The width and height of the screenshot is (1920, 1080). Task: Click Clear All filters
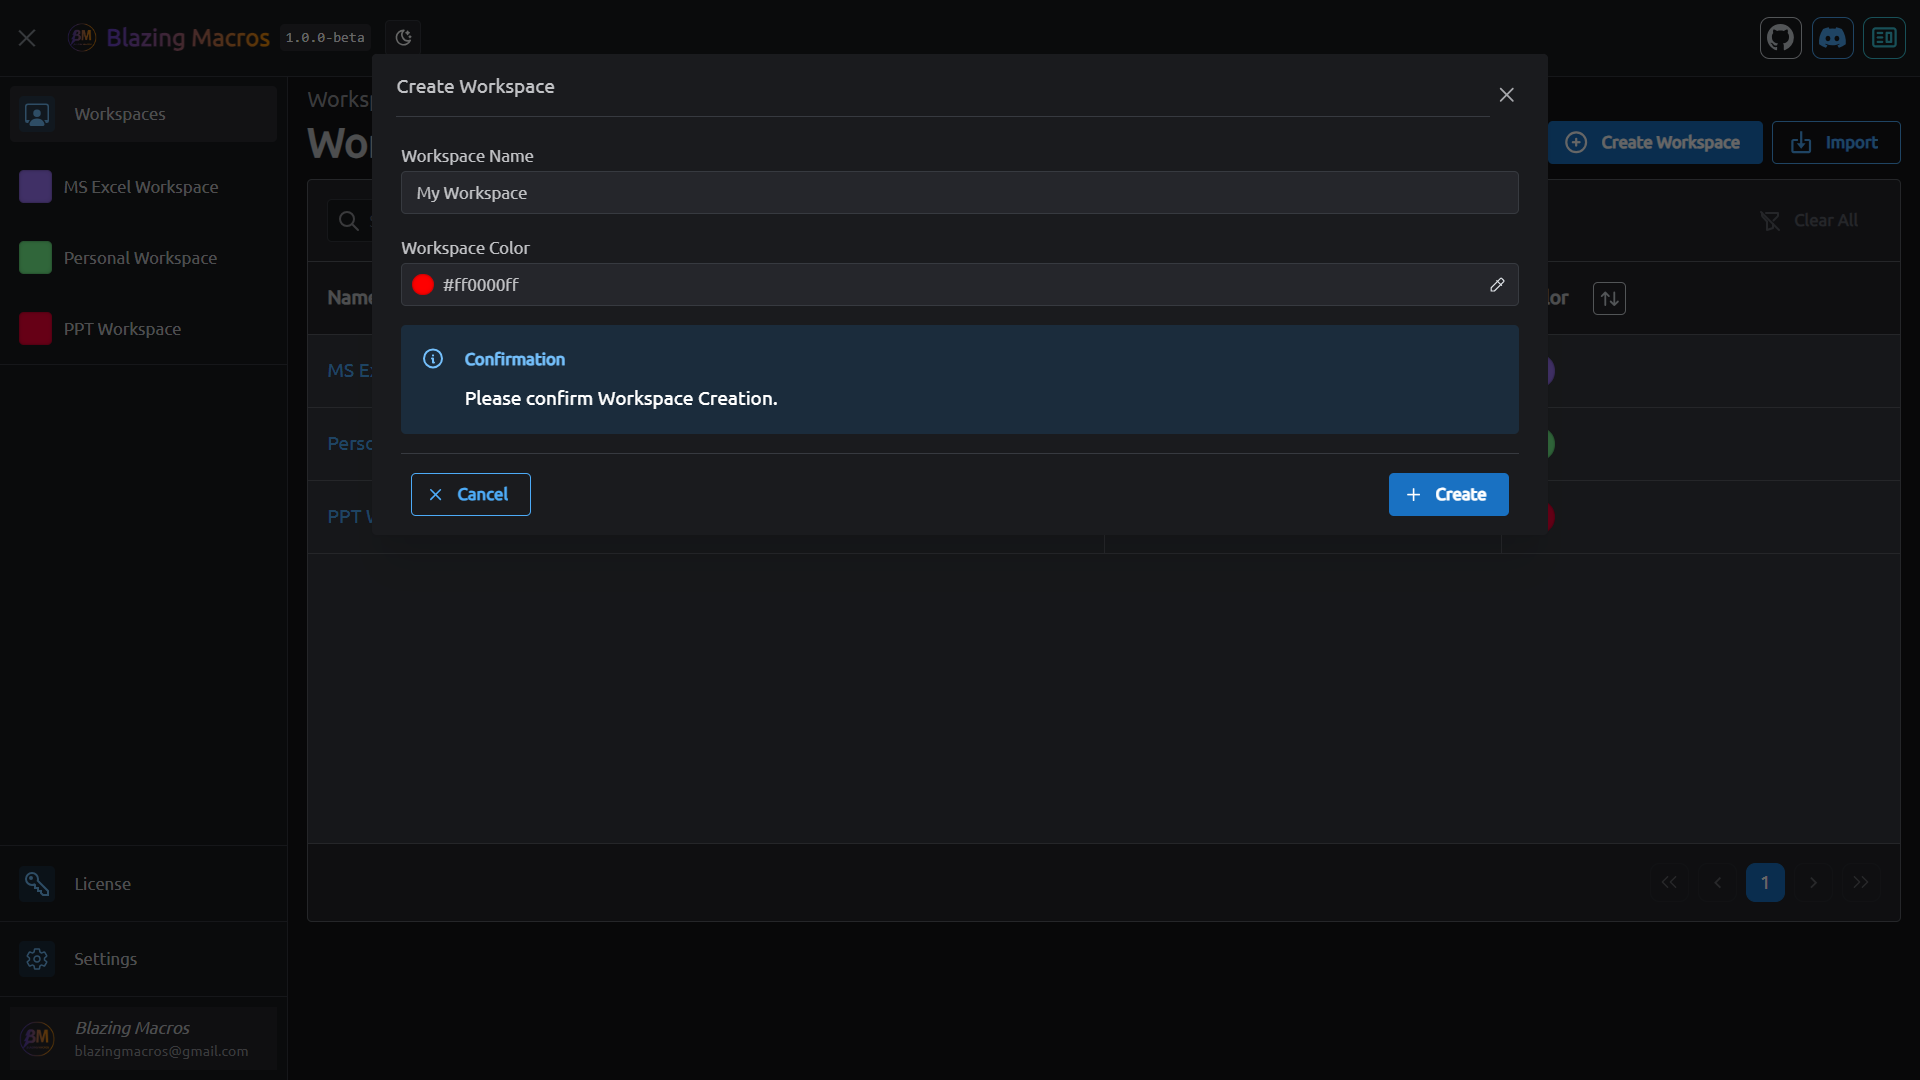tap(1808, 221)
